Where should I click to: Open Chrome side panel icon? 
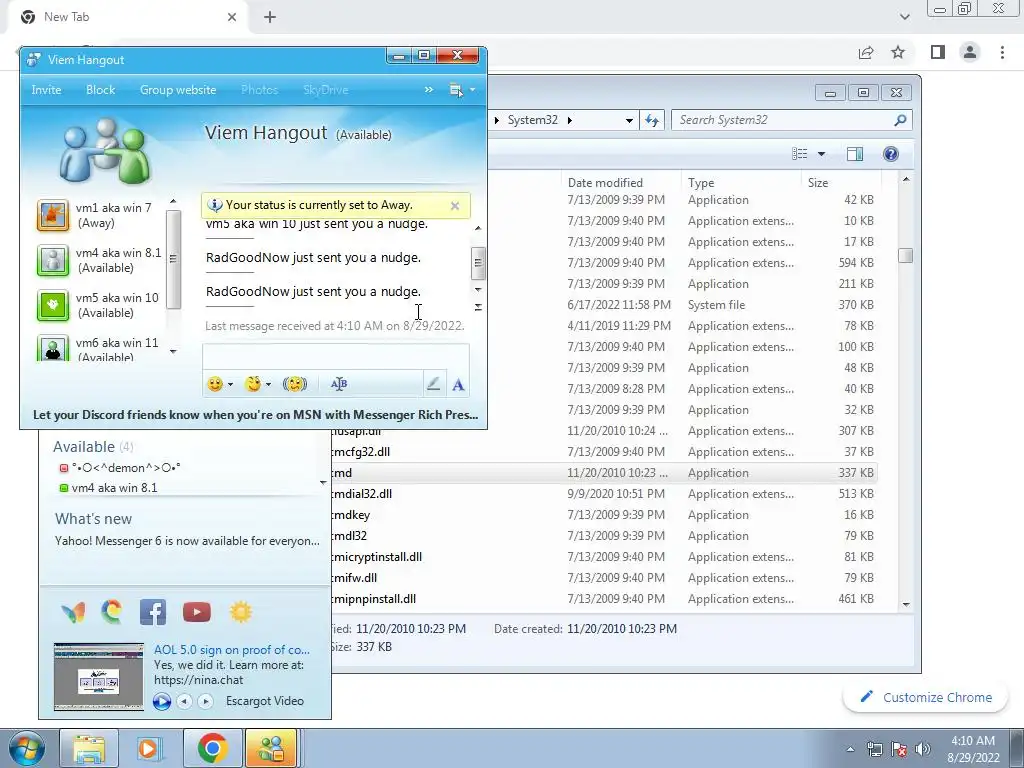pos(938,52)
